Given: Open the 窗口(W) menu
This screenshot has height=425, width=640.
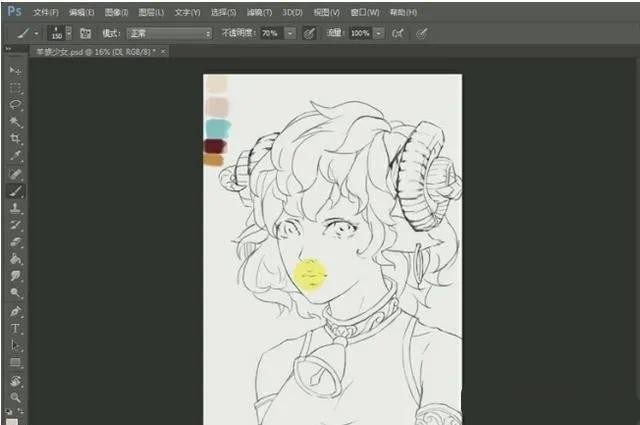Looking at the screenshot, I should [x=365, y=12].
